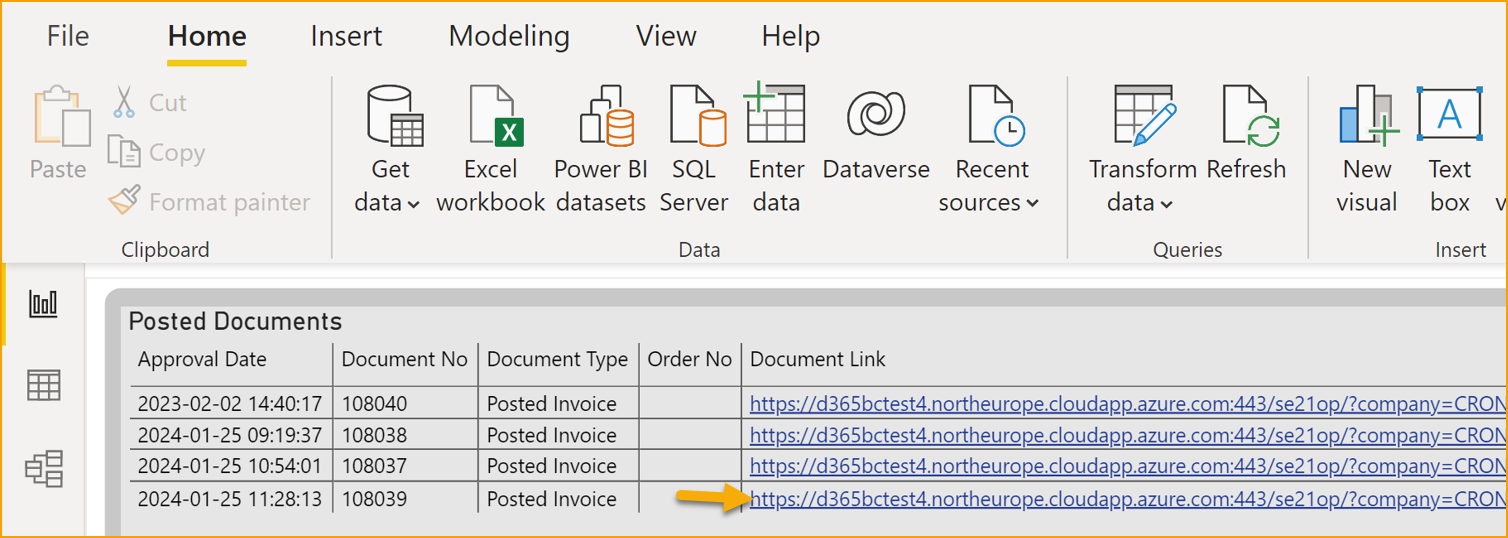Open the Help tab

[790, 36]
